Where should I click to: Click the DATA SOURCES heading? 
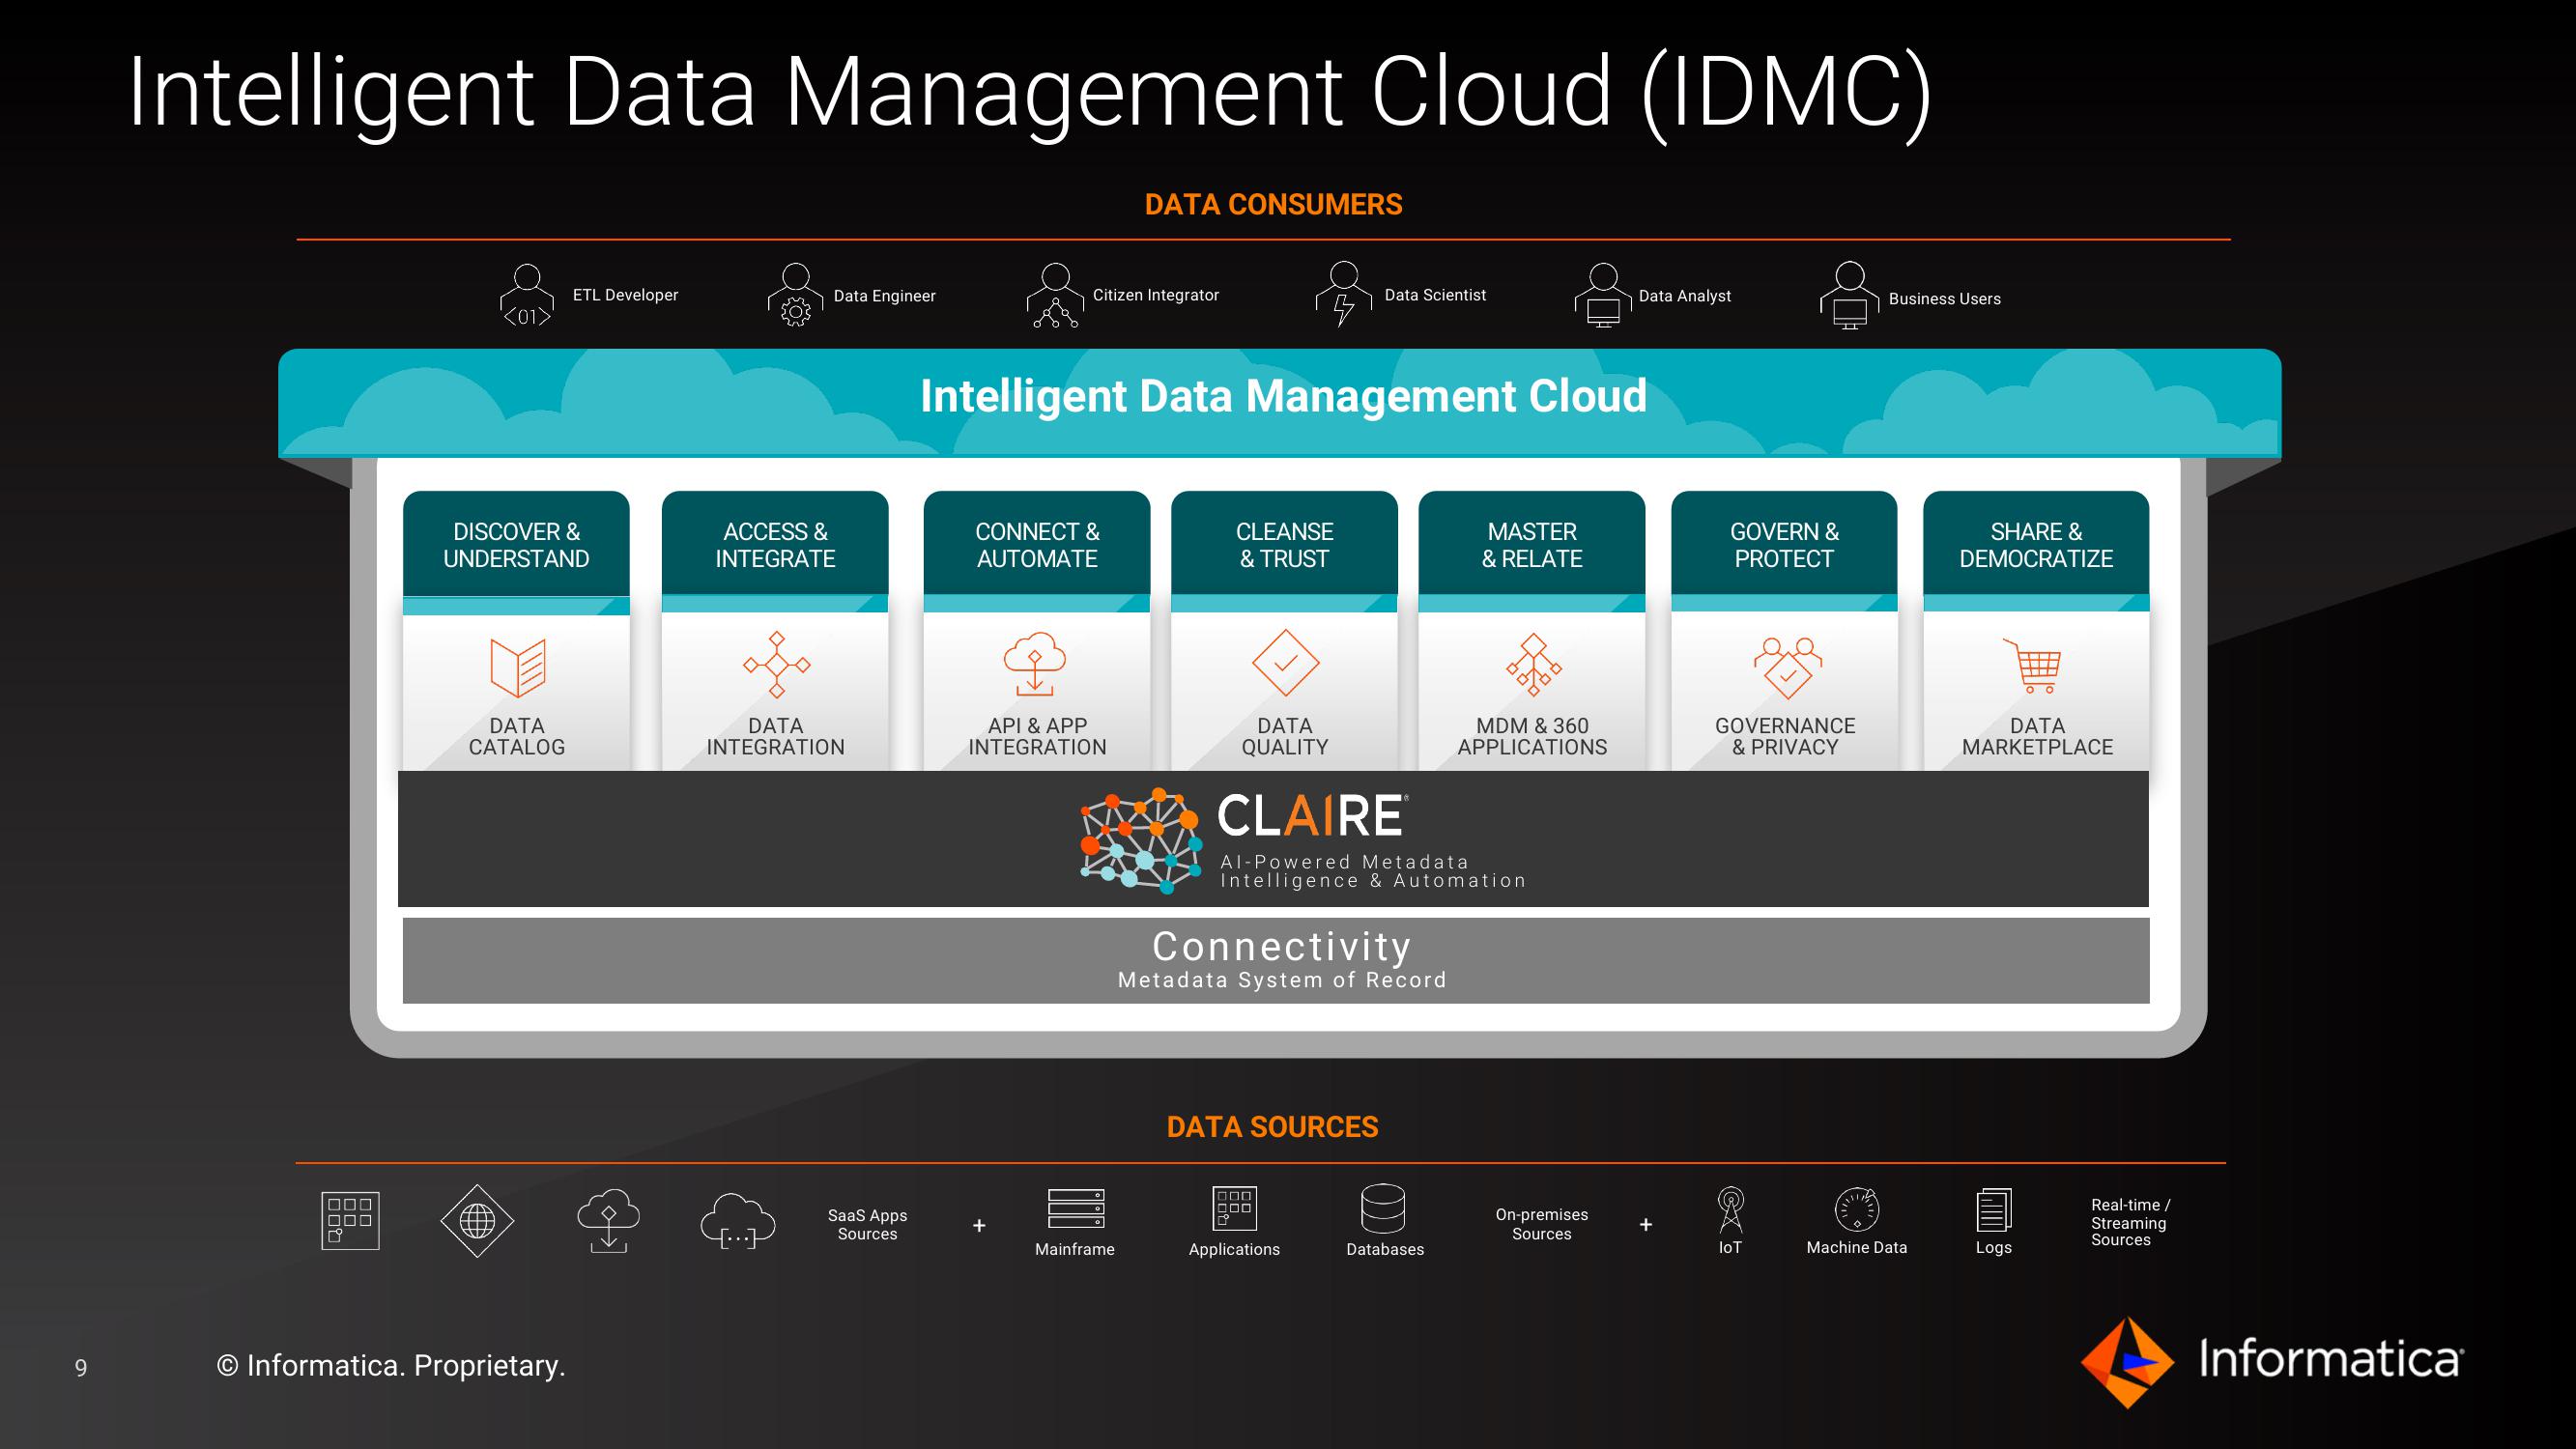1272,1127
